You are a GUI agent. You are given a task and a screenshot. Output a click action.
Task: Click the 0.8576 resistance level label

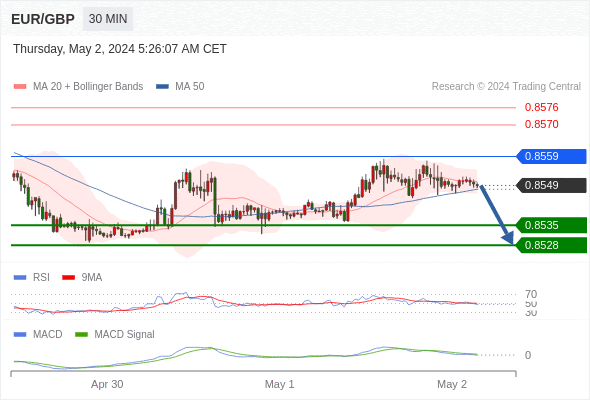pyautogui.click(x=541, y=107)
